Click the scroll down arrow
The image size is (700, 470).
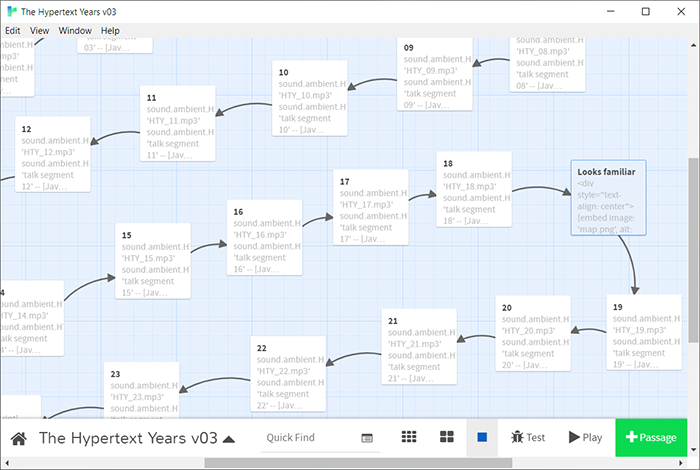[693, 449]
